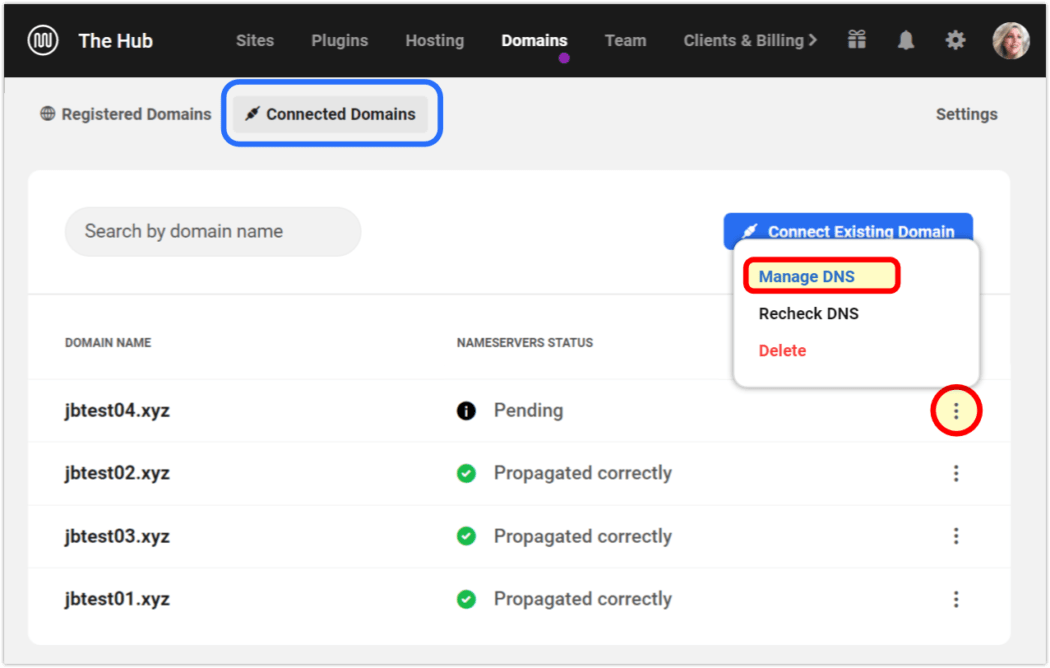Open the gift promotions icon

point(856,40)
